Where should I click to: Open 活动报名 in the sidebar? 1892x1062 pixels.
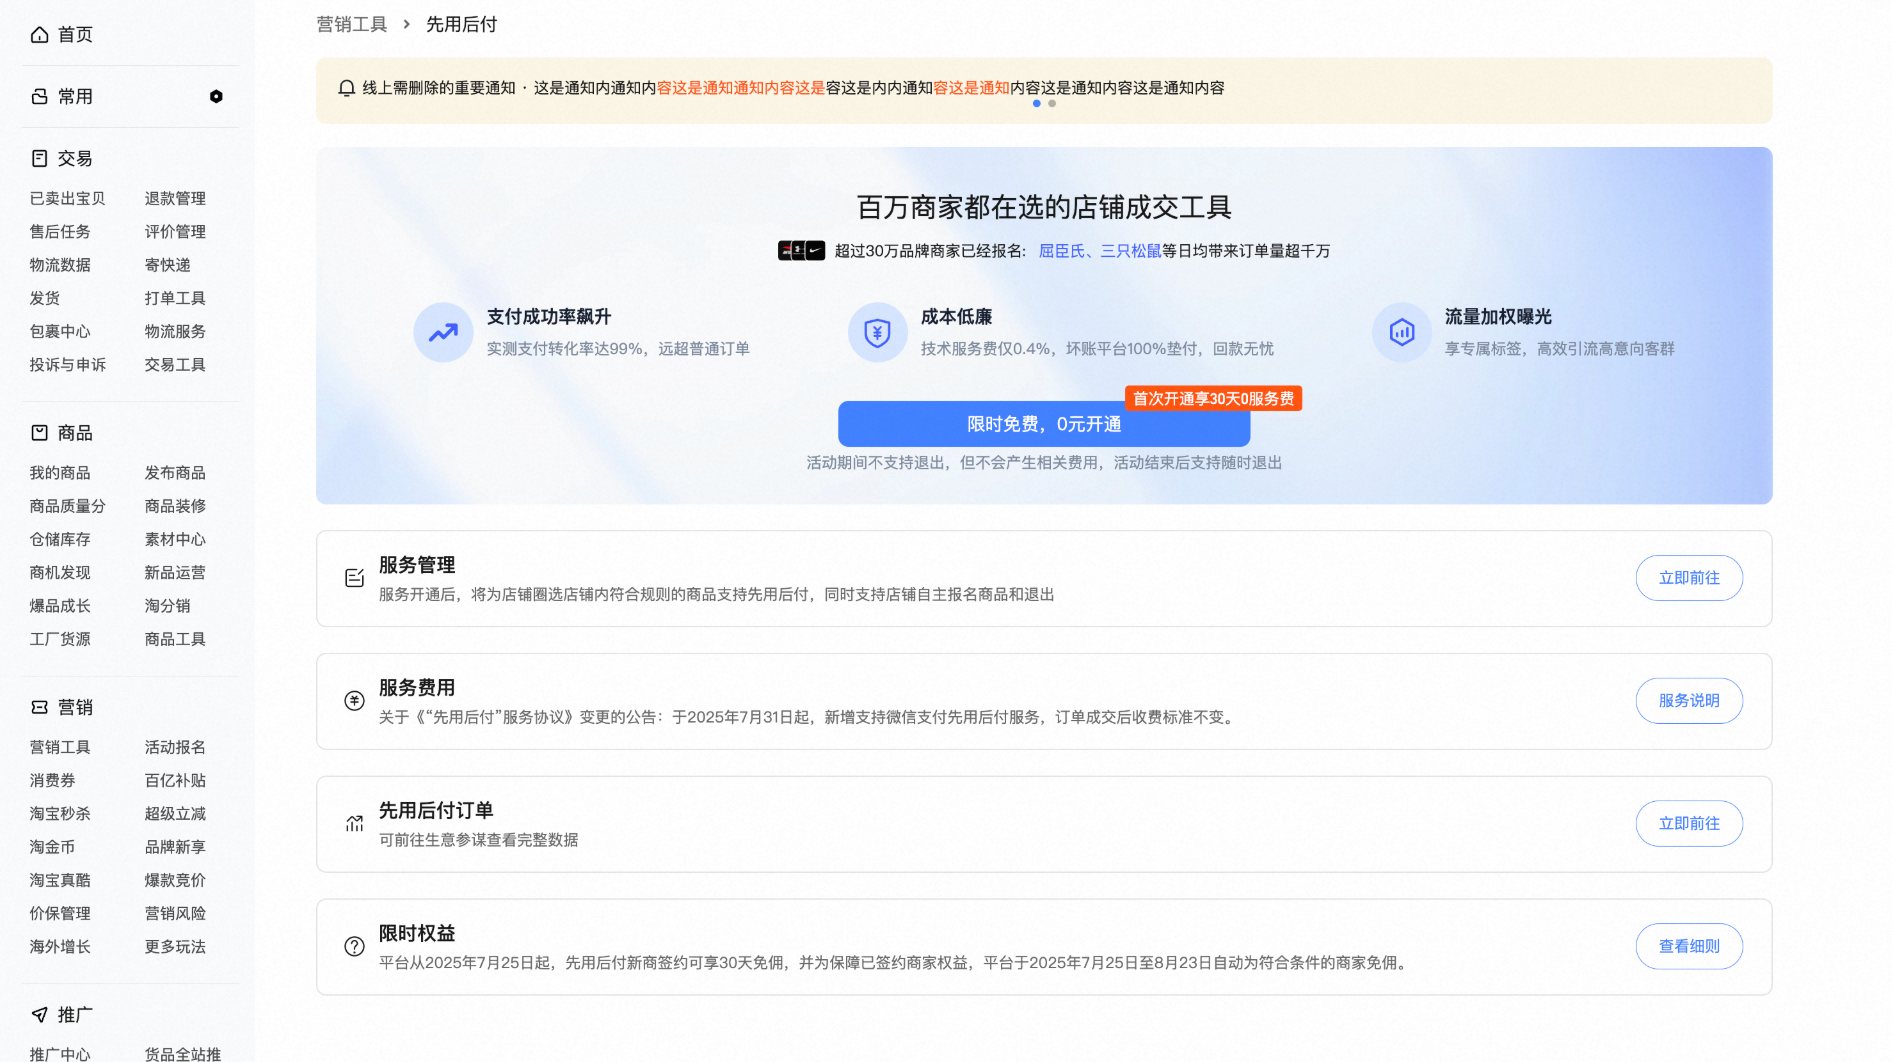[x=175, y=747]
